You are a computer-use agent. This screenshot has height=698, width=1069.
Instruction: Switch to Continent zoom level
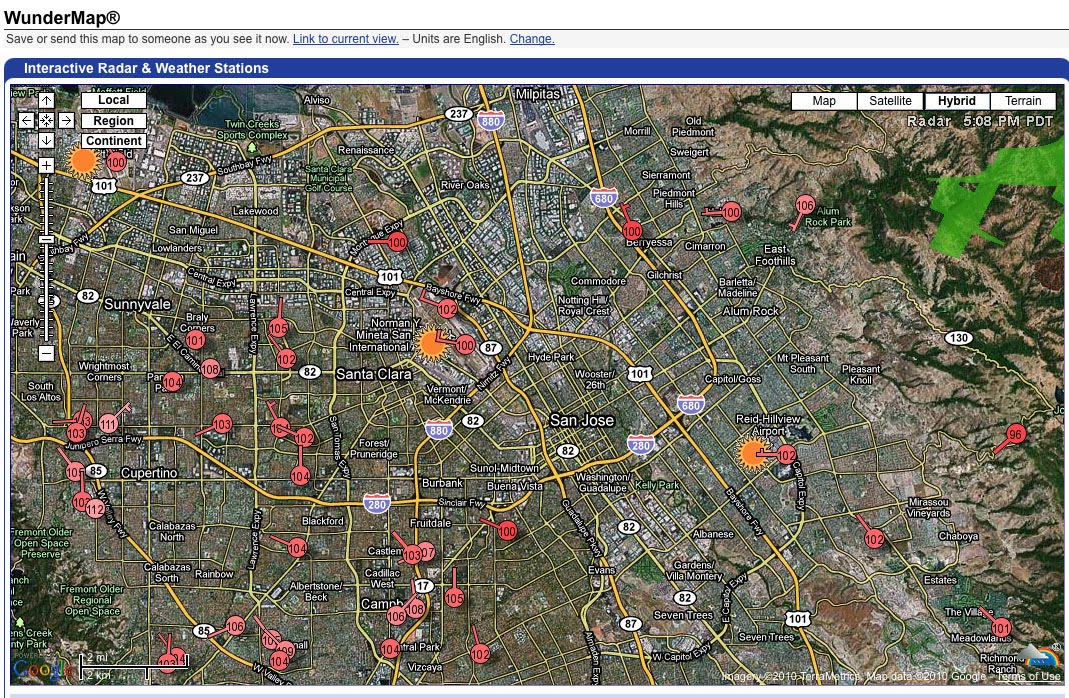[x=114, y=141]
